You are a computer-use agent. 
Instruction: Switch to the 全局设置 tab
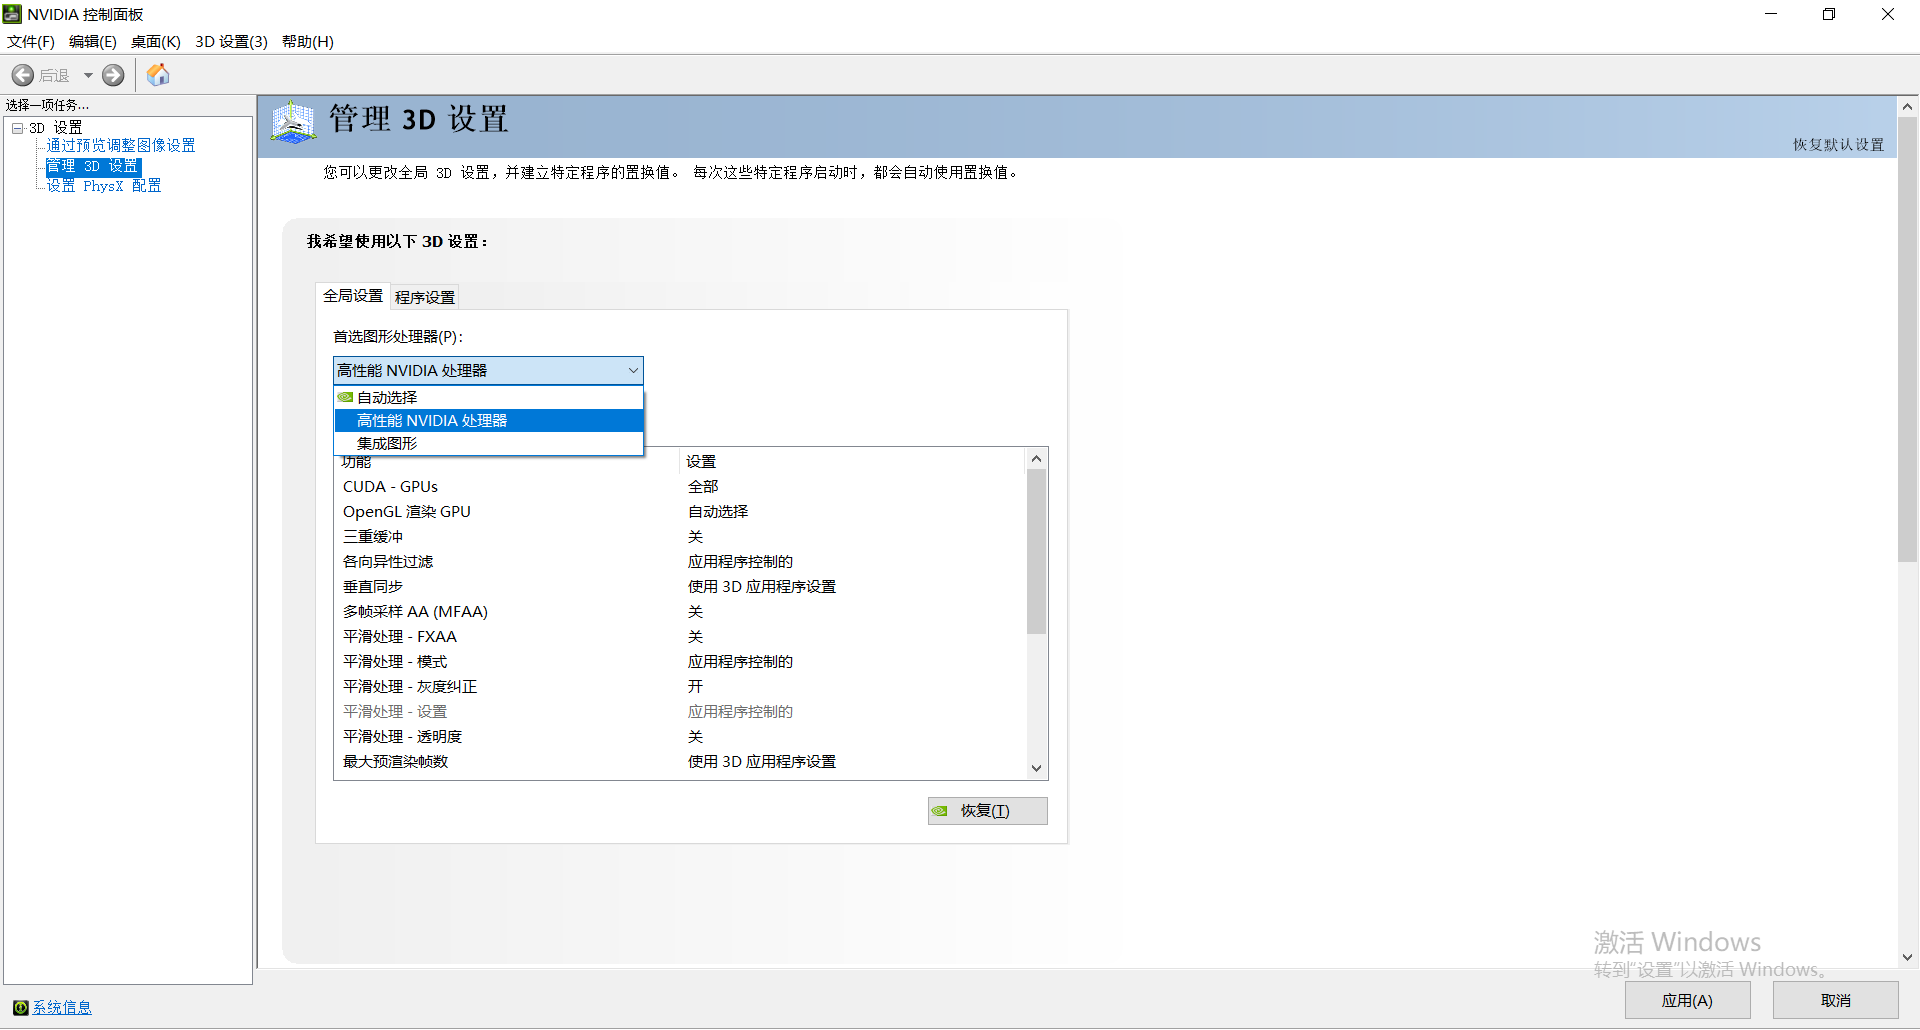click(x=353, y=296)
